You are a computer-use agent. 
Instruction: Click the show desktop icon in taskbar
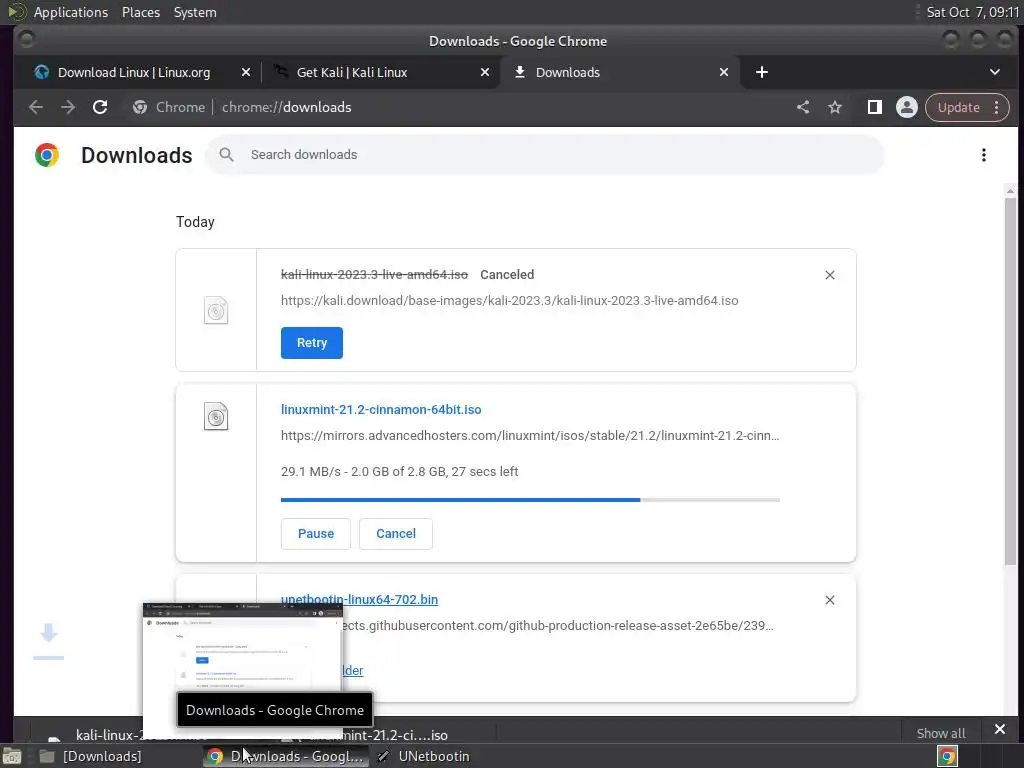[12, 756]
